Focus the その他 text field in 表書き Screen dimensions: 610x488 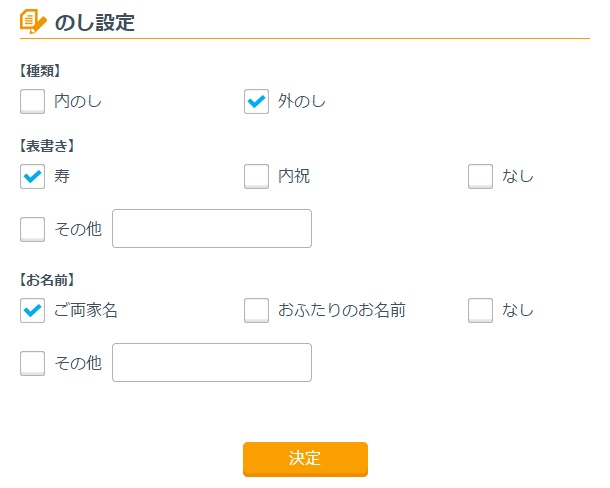[x=212, y=229]
